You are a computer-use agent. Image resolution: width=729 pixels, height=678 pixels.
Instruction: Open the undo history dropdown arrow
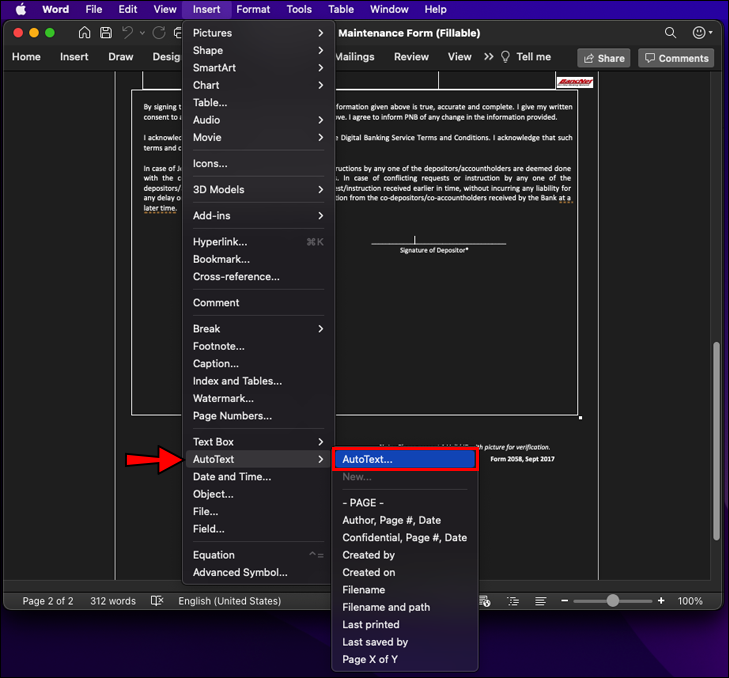(142, 33)
